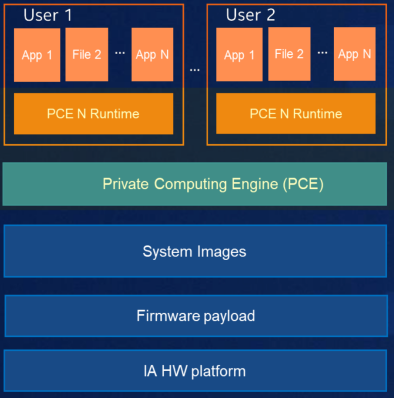Select File 2 block in User 1
394x398 pixels.
[87, 54]
